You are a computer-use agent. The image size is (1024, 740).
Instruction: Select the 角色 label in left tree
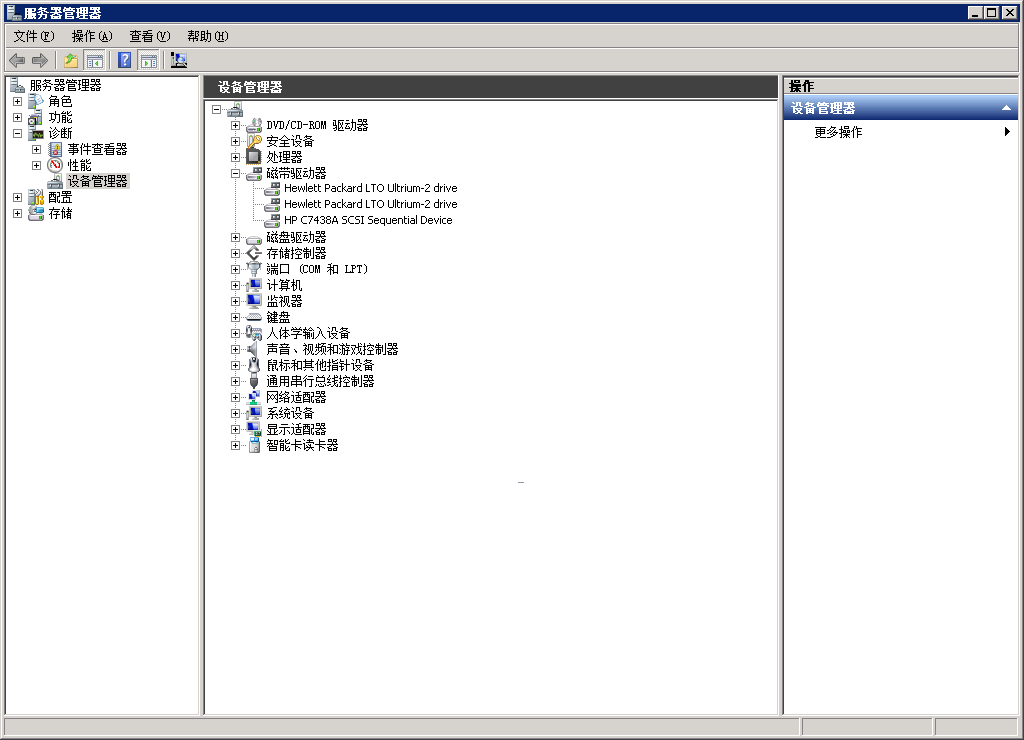click(60, 101)
